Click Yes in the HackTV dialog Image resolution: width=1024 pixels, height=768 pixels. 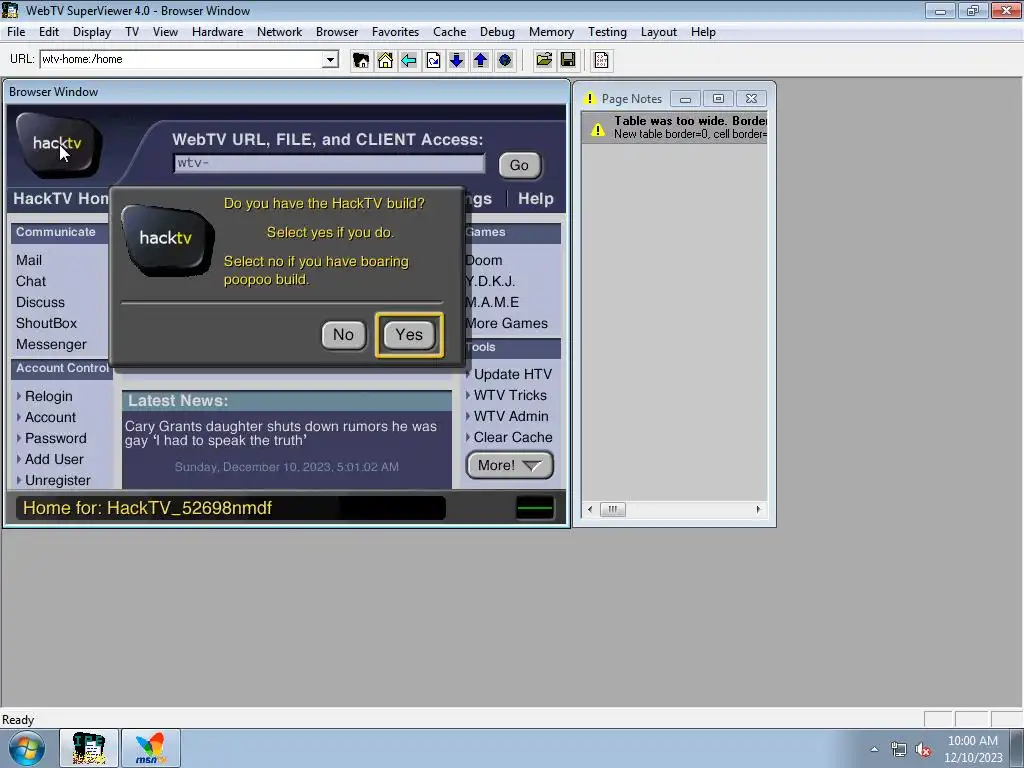pos(409,334)
